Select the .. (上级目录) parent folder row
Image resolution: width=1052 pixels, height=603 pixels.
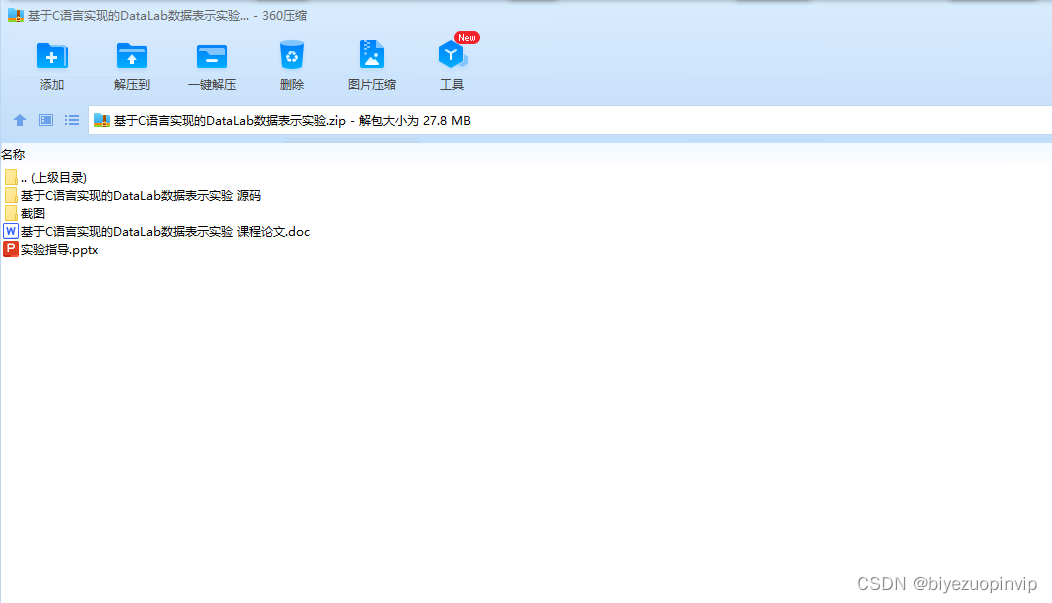click(x=46, y=178)
